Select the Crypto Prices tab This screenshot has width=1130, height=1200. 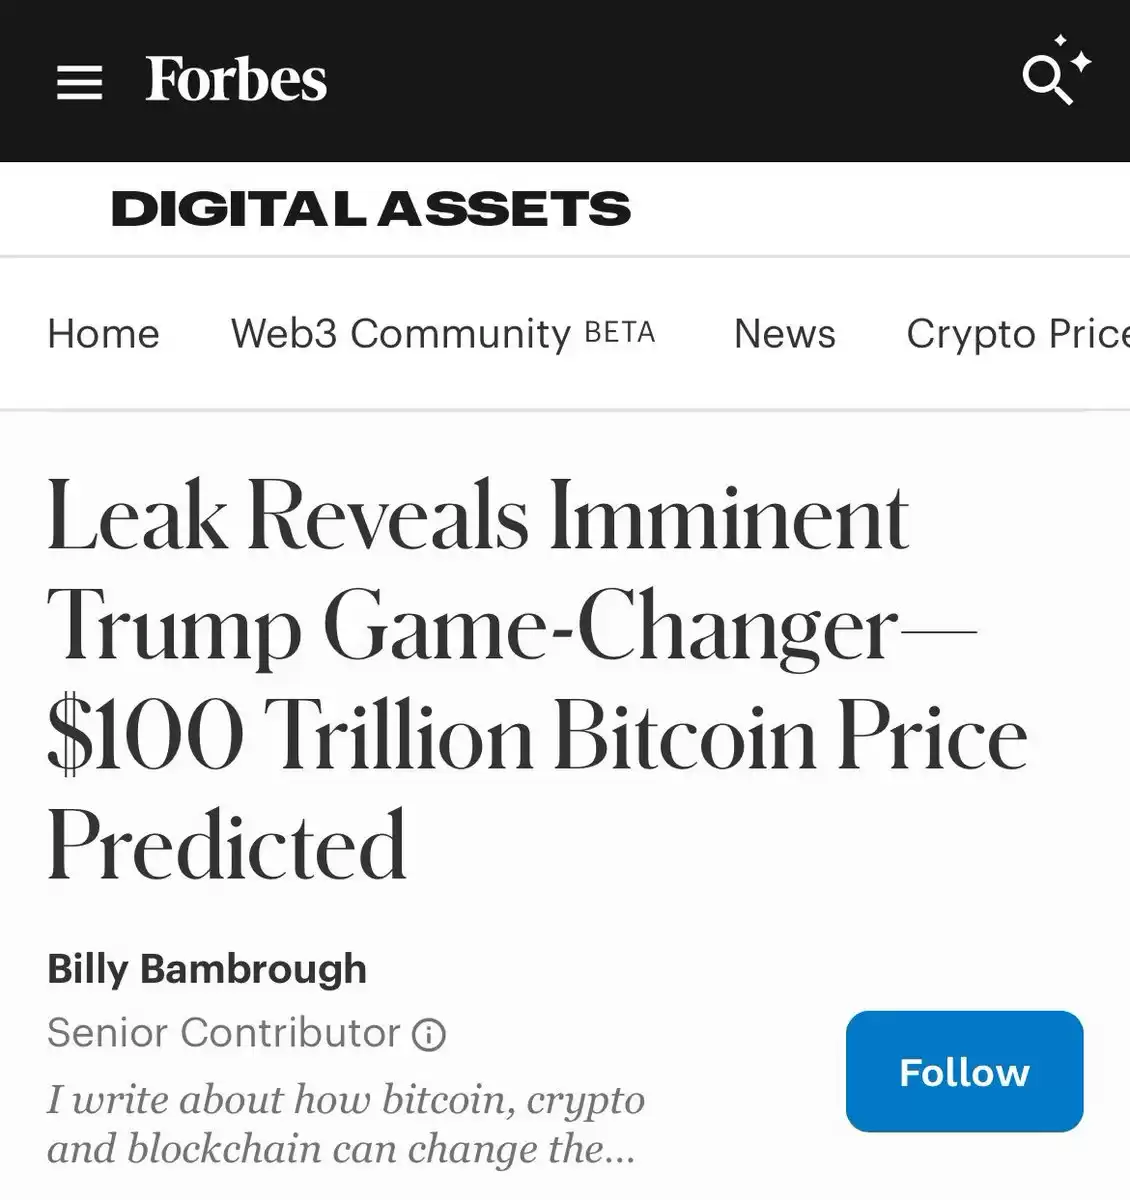1018,334
